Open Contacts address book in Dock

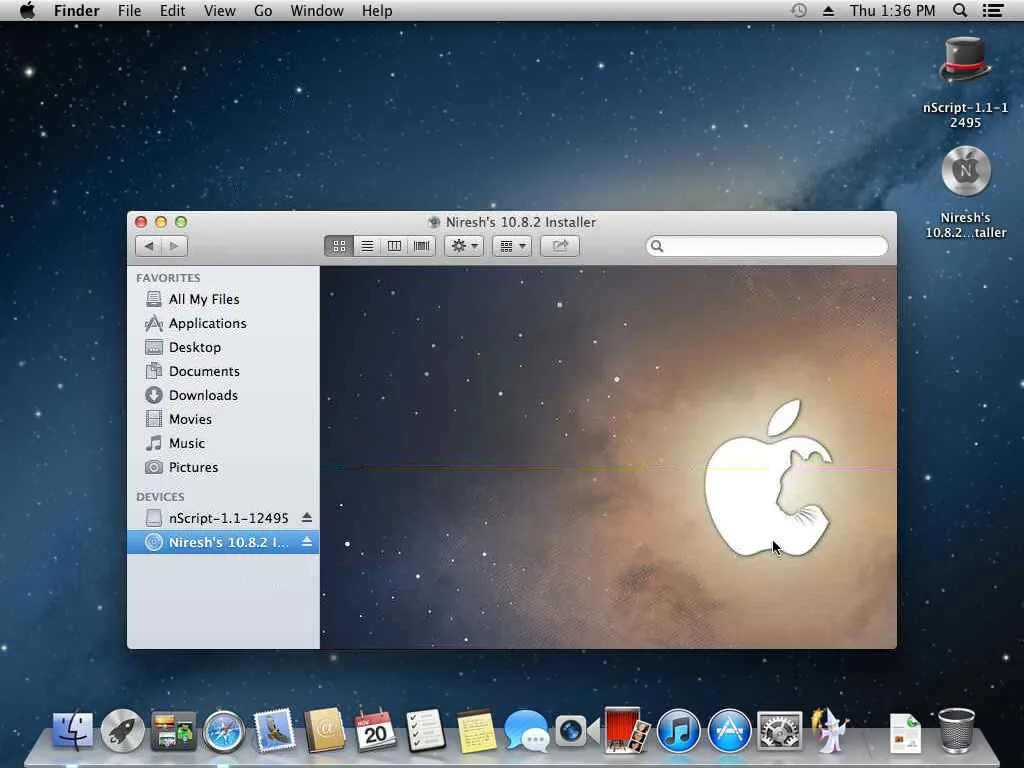[x=325, y=730]
